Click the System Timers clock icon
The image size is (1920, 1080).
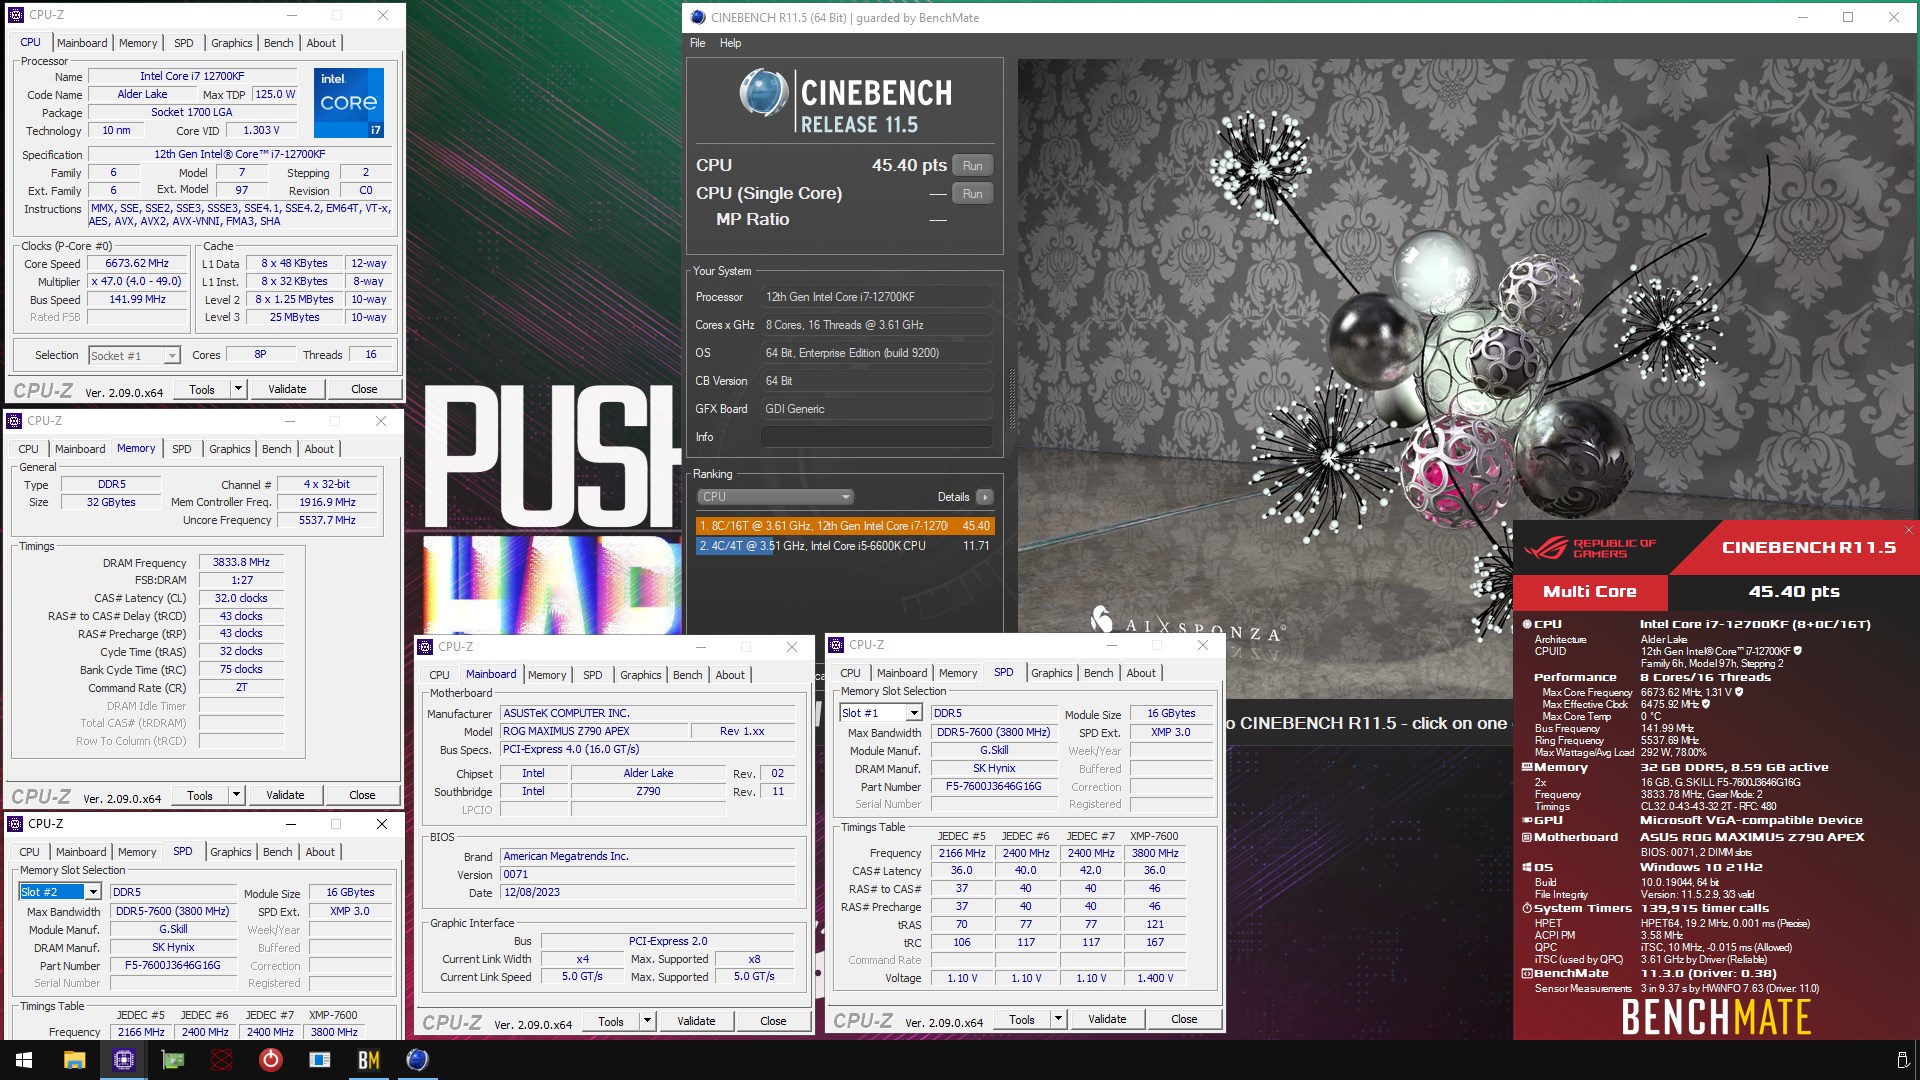click(x=1527, y=908)
